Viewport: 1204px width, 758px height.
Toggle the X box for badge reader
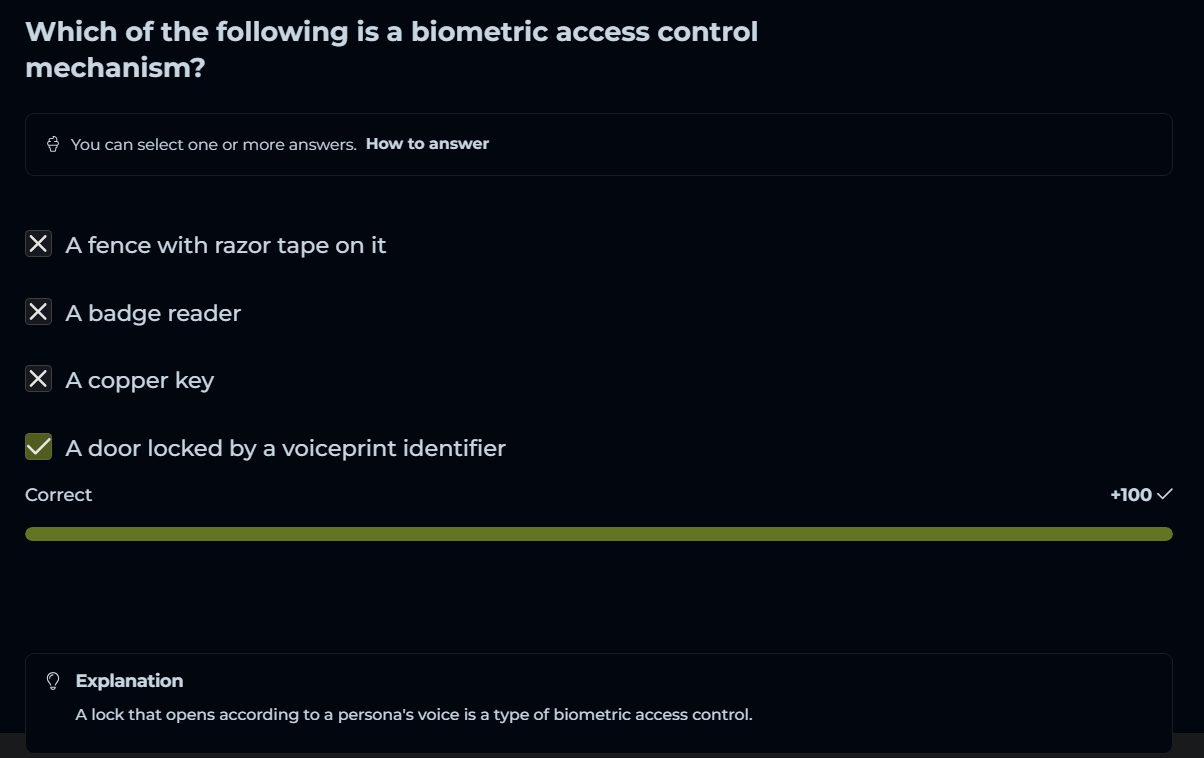(38, 312)
